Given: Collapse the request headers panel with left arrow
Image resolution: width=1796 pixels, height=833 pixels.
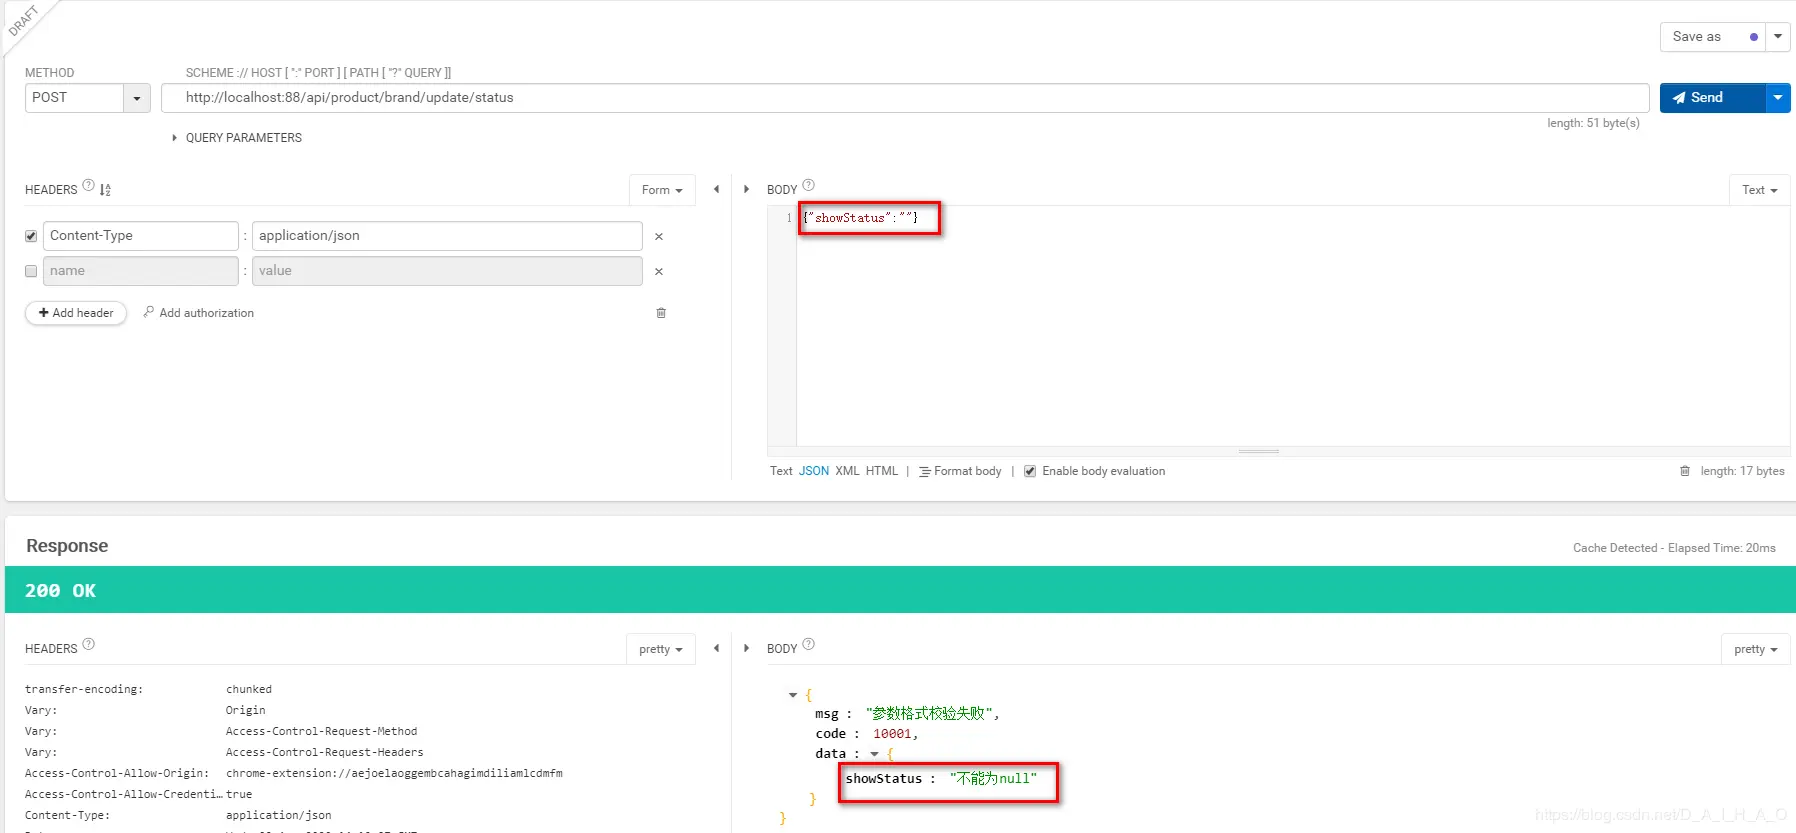Looking at the screenshot, I should tap(716, 189).
